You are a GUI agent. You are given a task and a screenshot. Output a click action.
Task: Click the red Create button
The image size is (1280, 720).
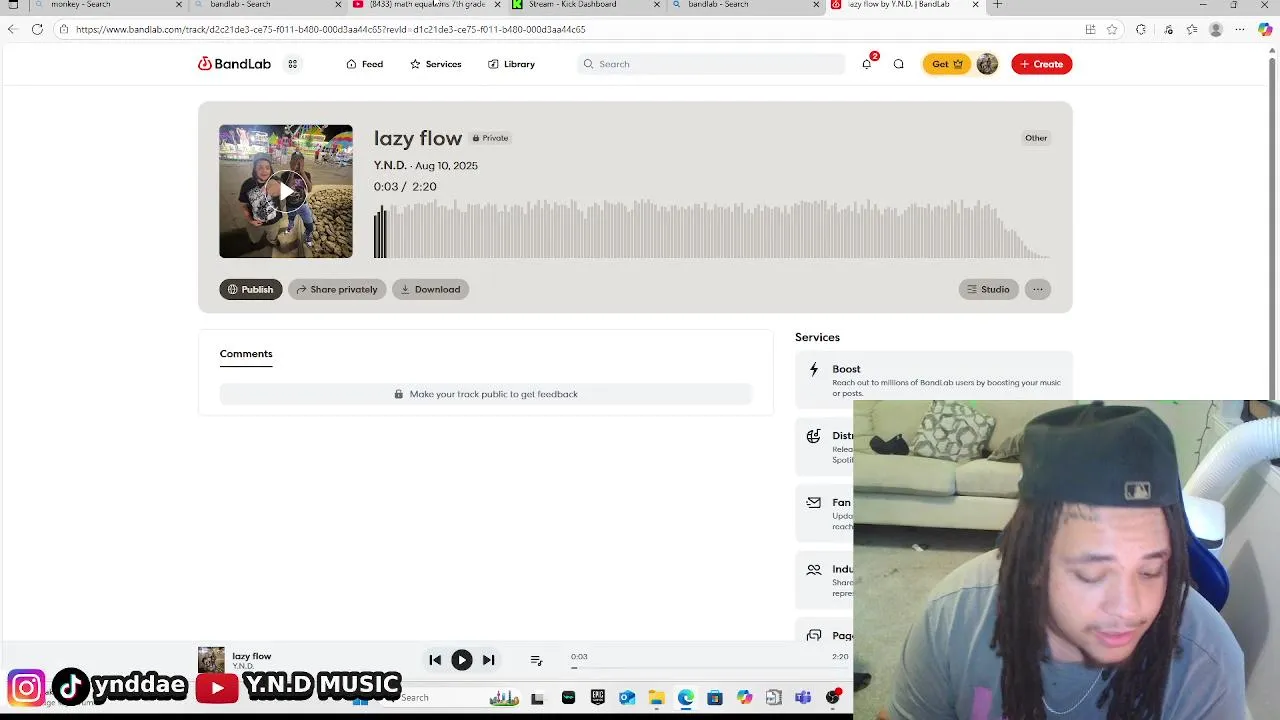pos(1041,64)
